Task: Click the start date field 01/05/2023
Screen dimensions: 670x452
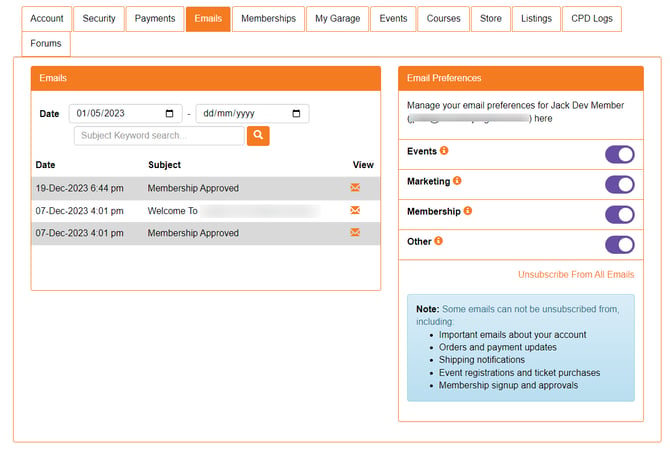Action: tap(126, 114)
